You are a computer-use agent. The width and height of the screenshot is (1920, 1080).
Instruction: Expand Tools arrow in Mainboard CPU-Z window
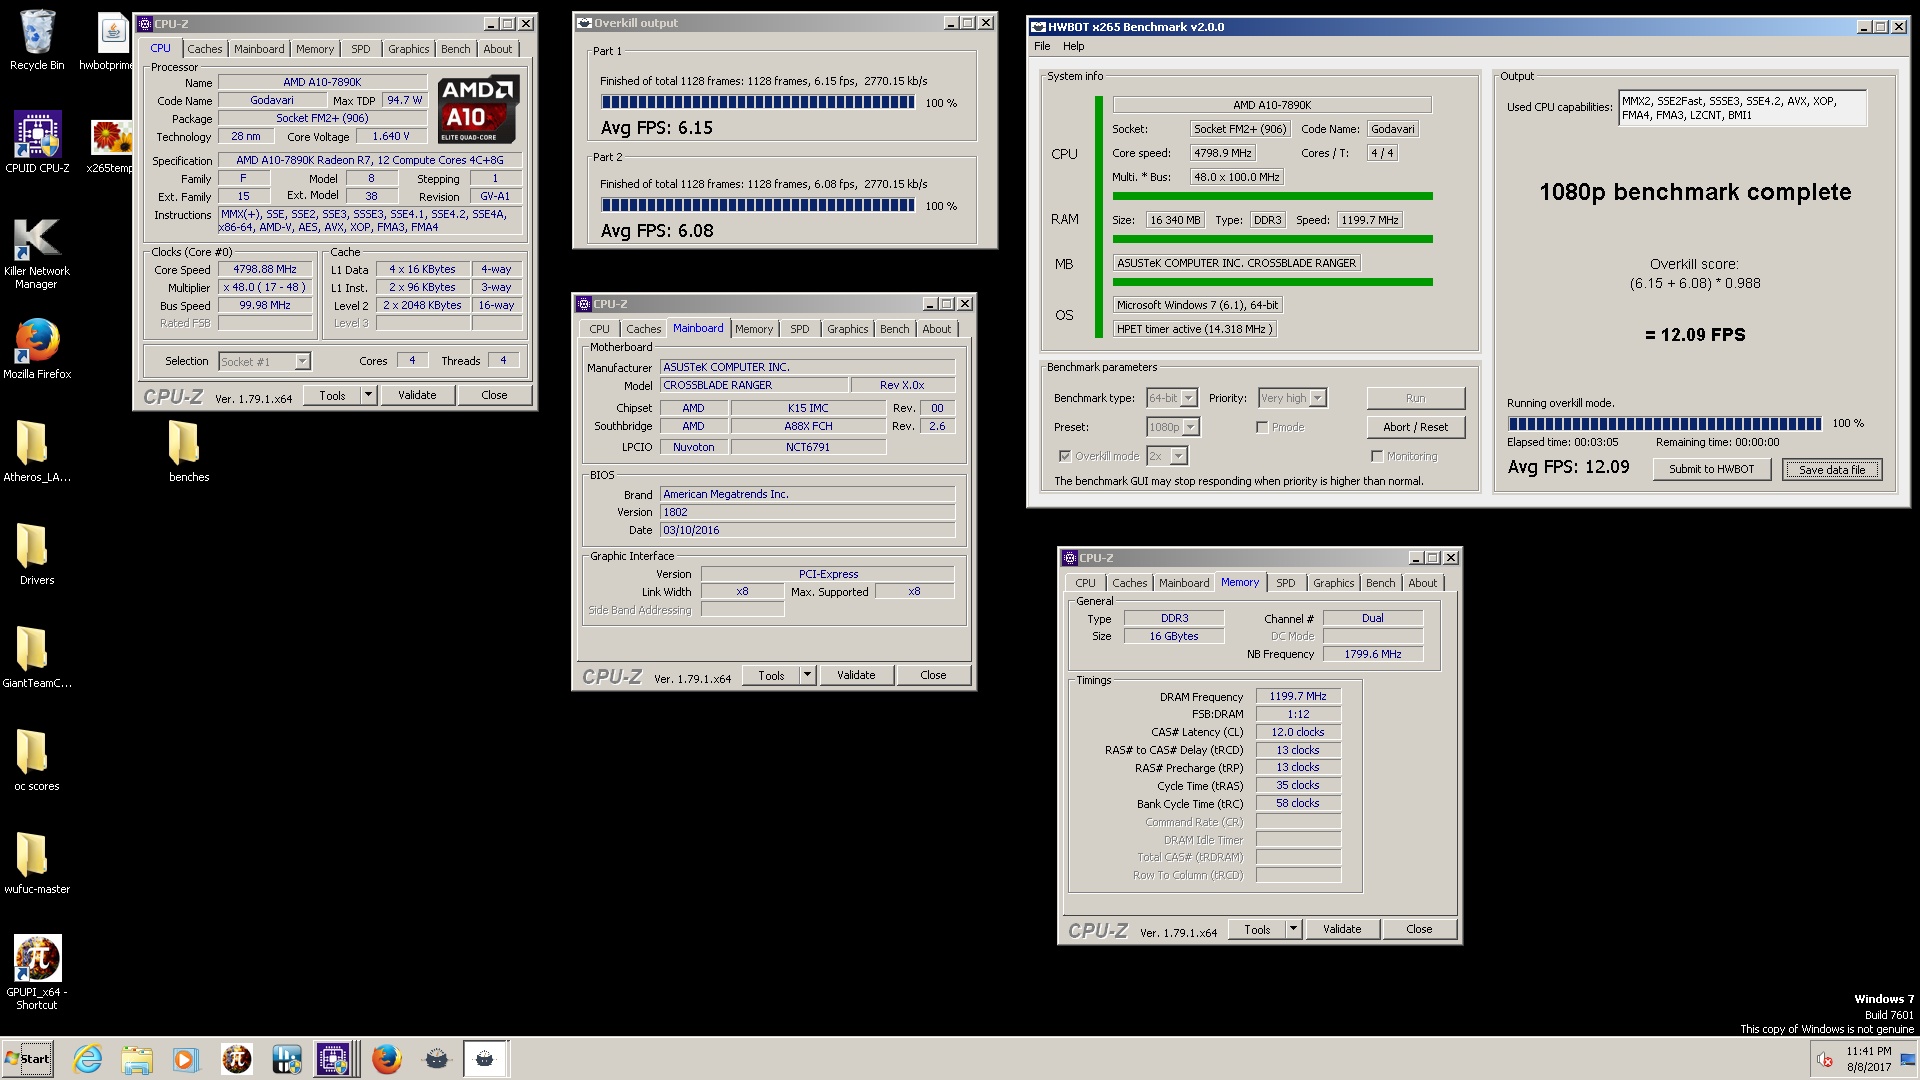click(x=807, y=675)
